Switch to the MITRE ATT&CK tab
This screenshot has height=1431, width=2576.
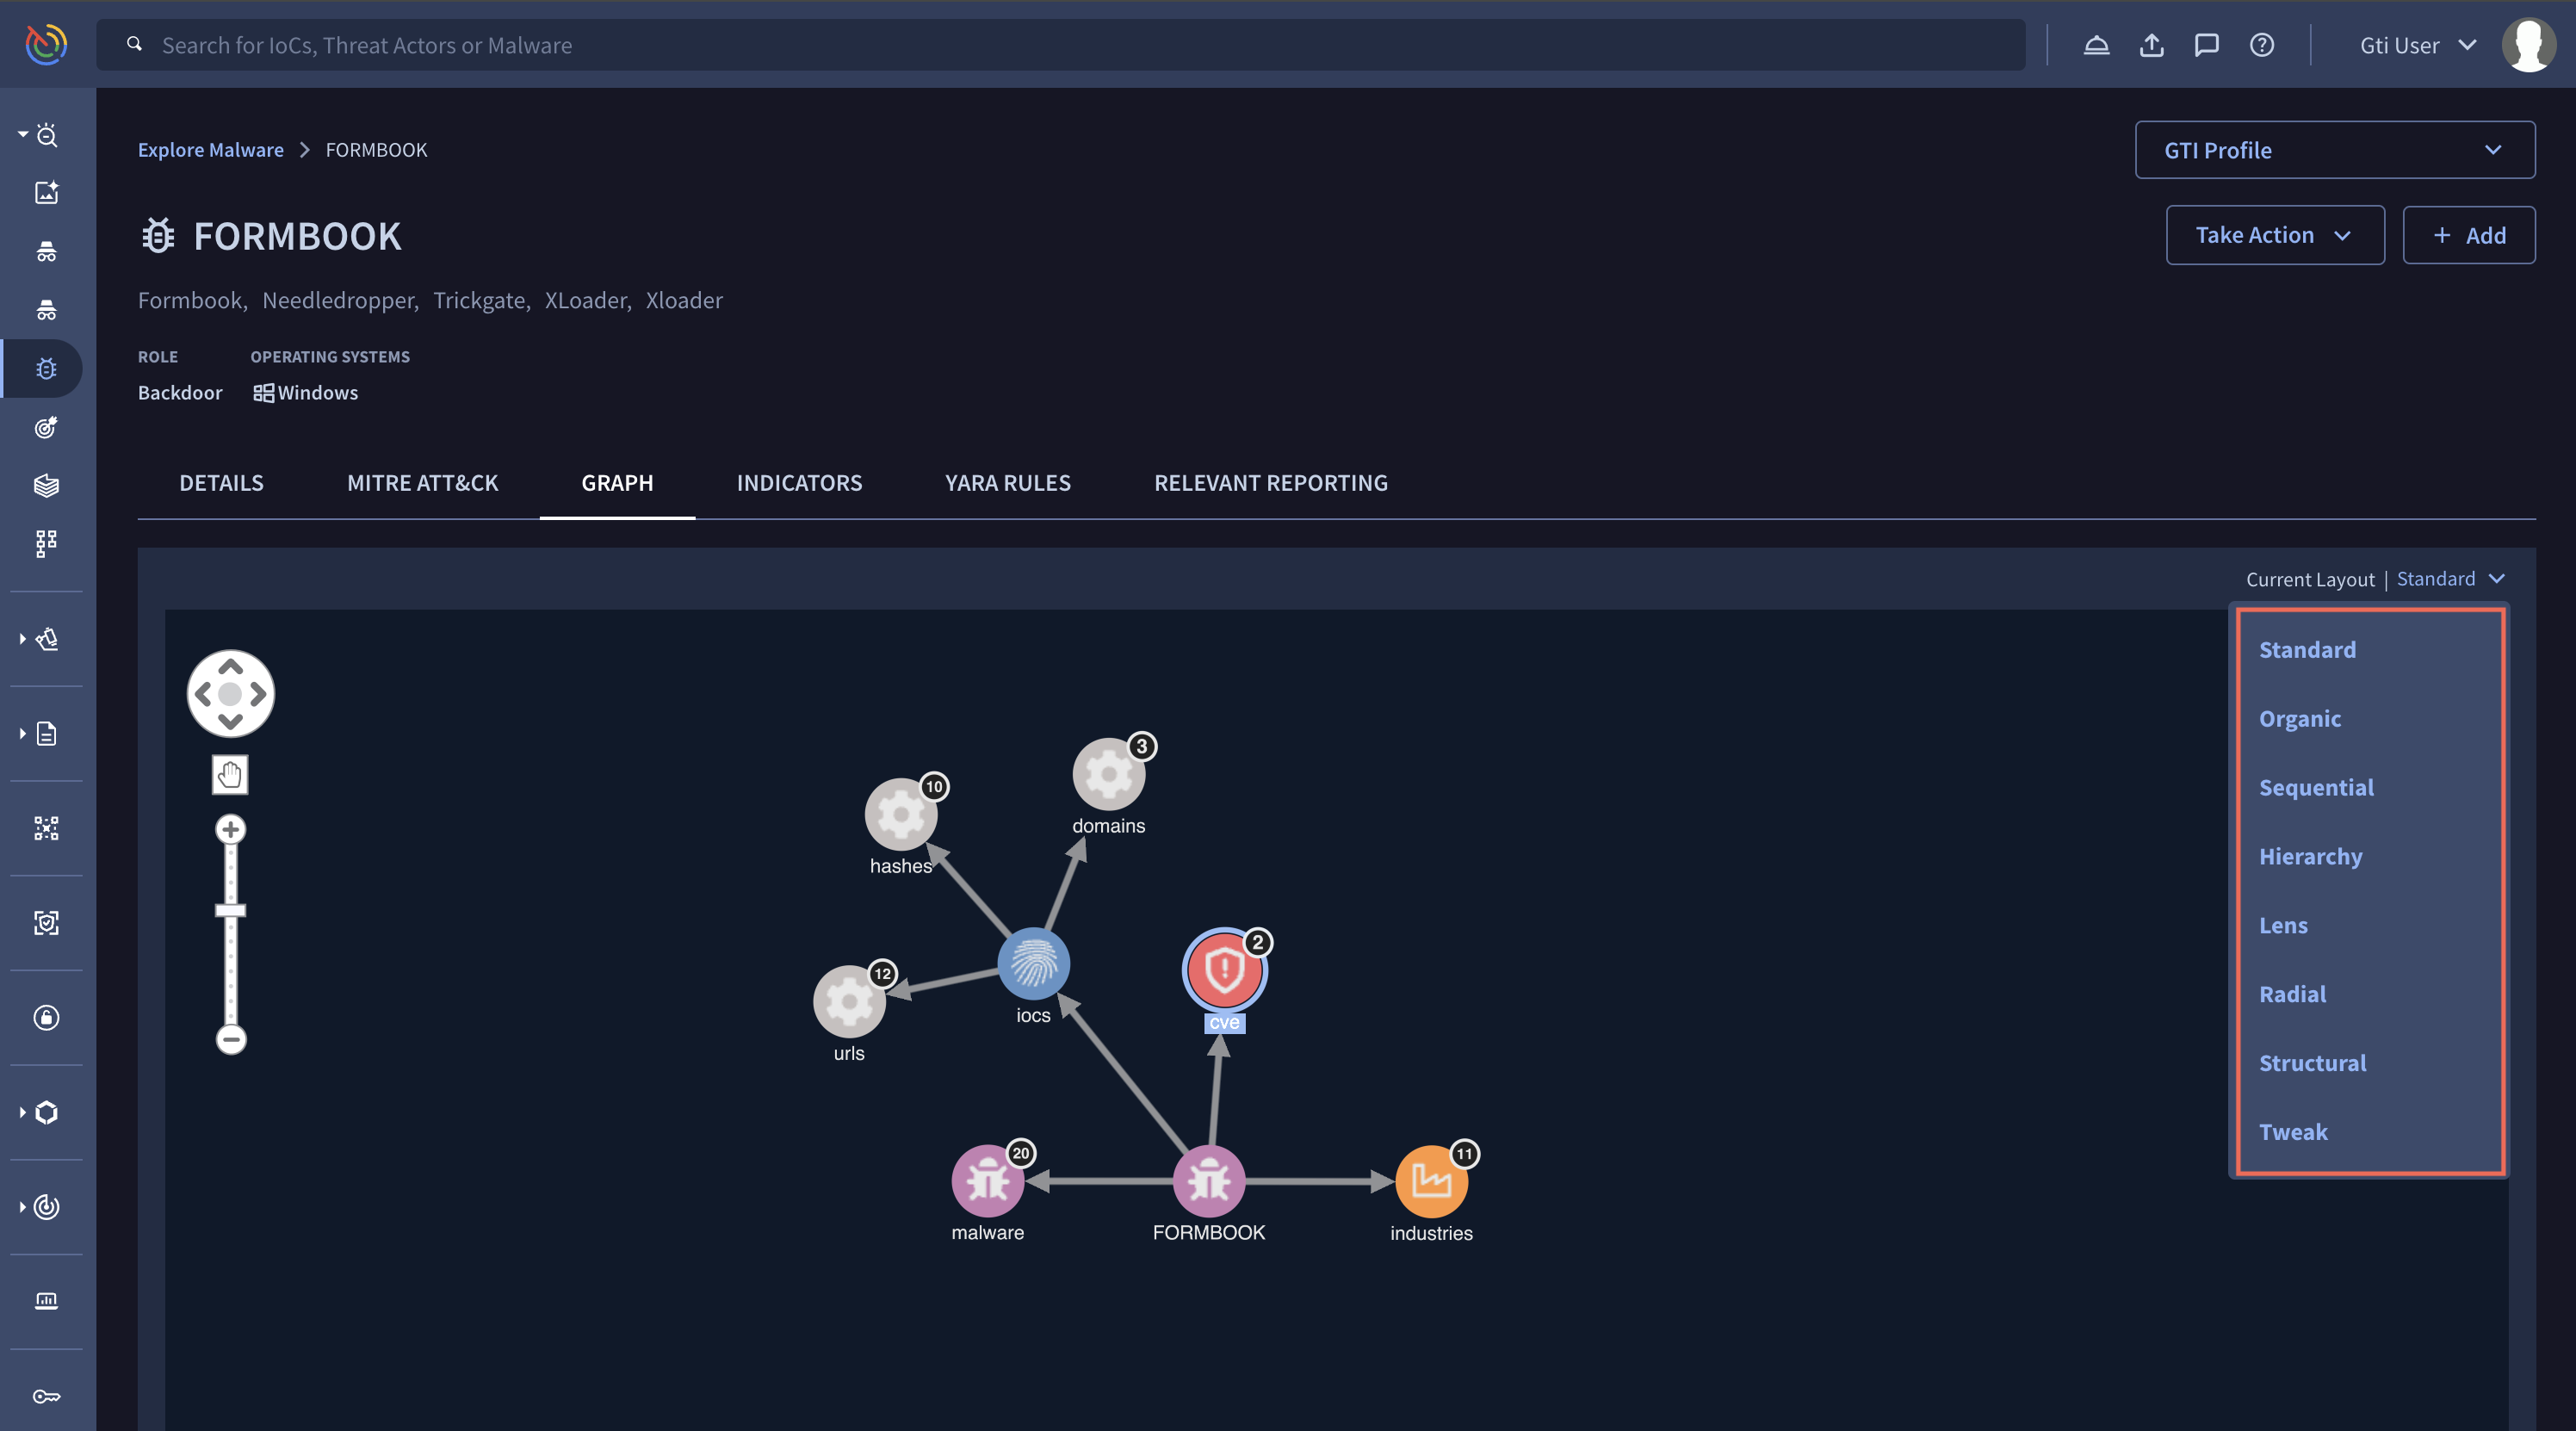tap(422, 483)
